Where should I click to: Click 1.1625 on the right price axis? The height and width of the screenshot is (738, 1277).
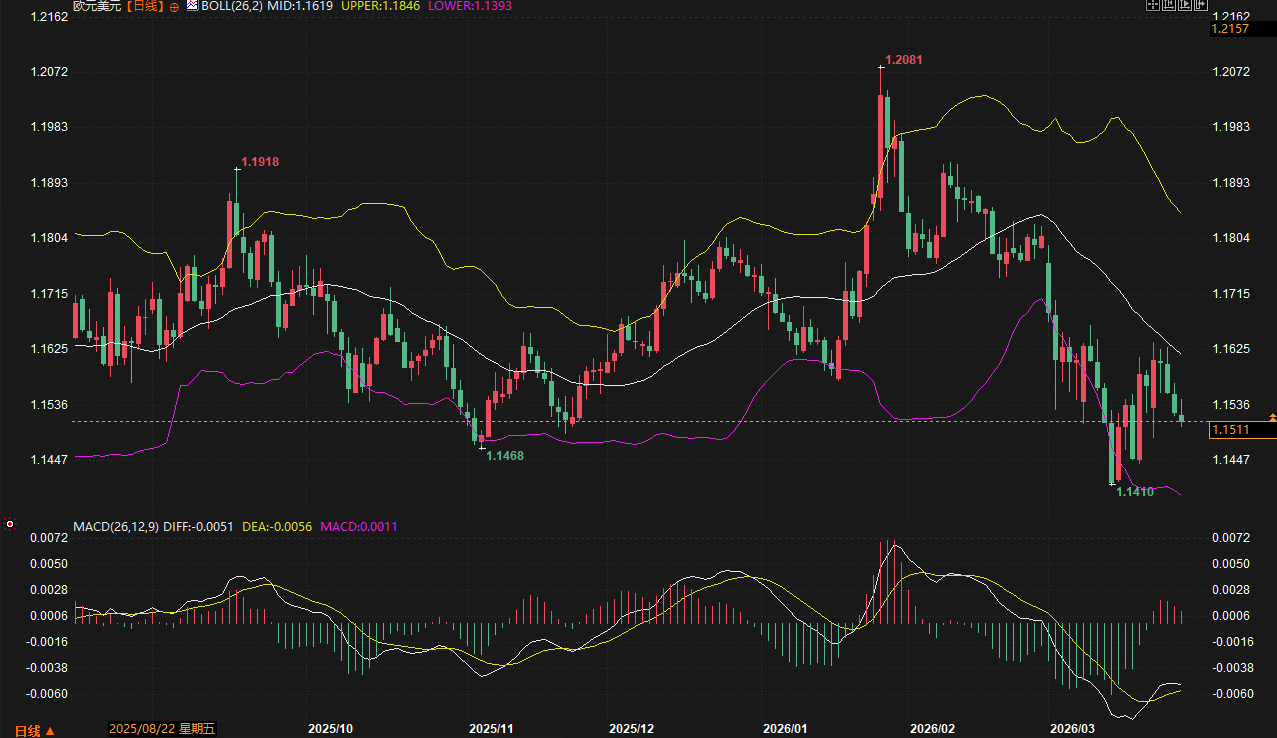pos(1230,349)
